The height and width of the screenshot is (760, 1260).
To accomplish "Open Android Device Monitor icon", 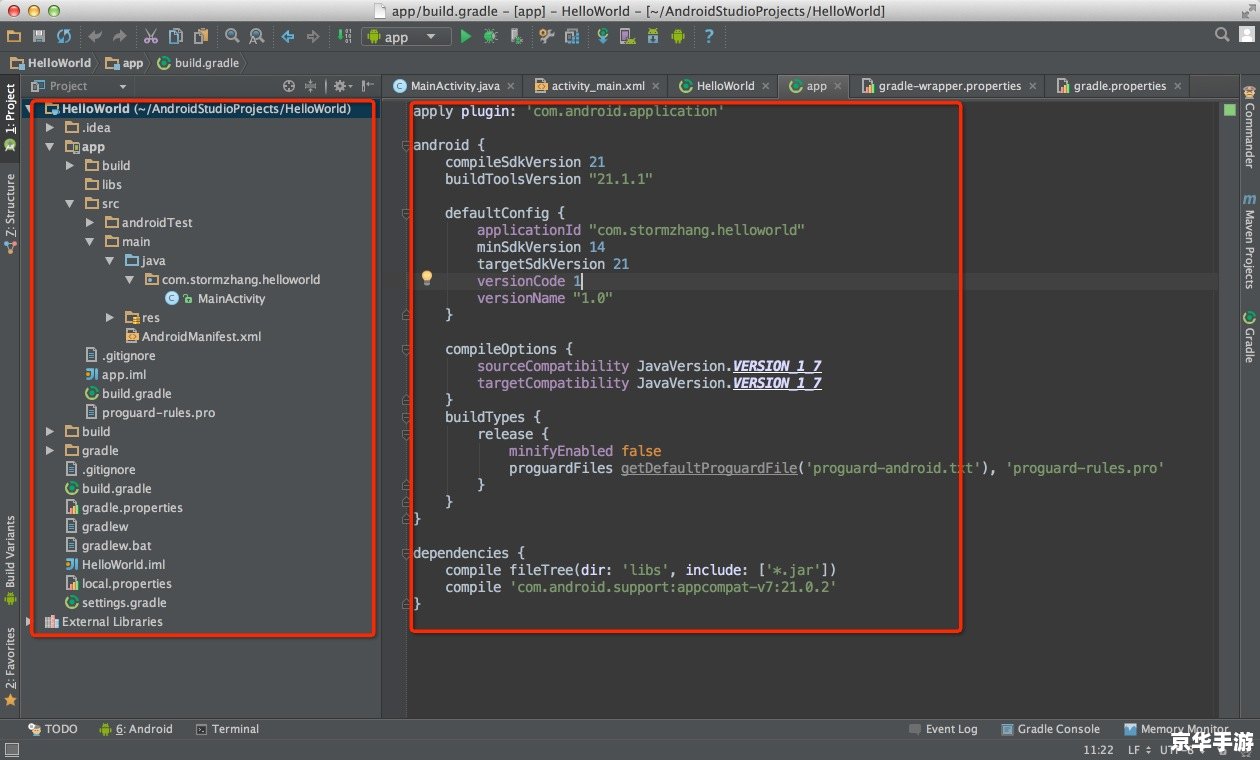I will [678, 36].
